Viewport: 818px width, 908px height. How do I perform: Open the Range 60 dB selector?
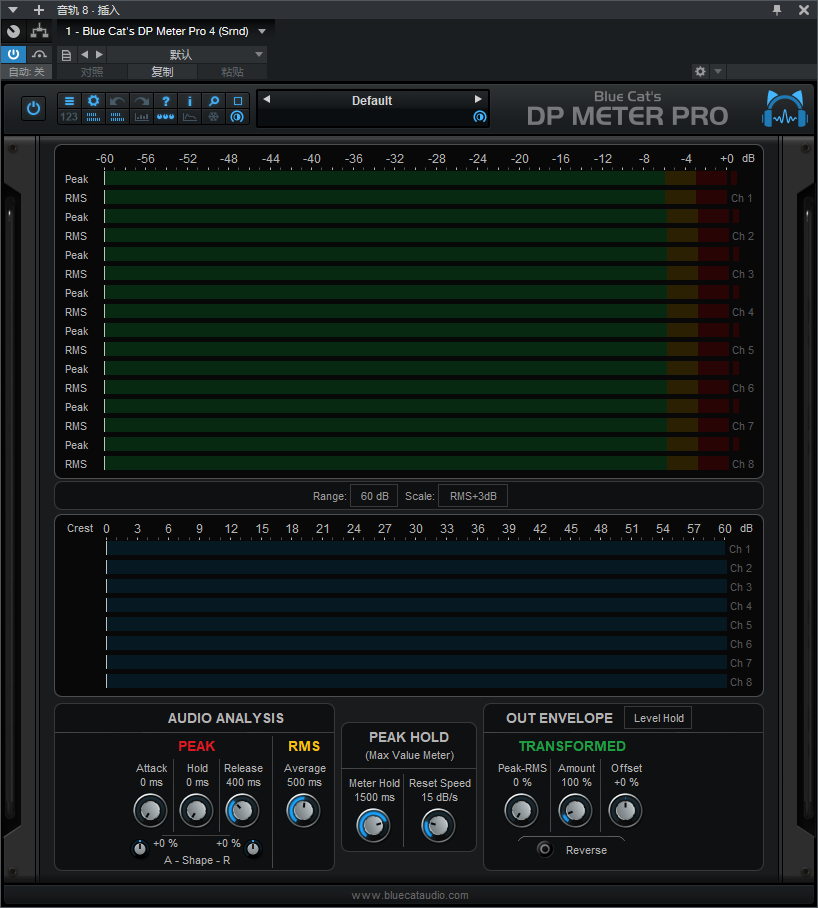click(374, 496)
